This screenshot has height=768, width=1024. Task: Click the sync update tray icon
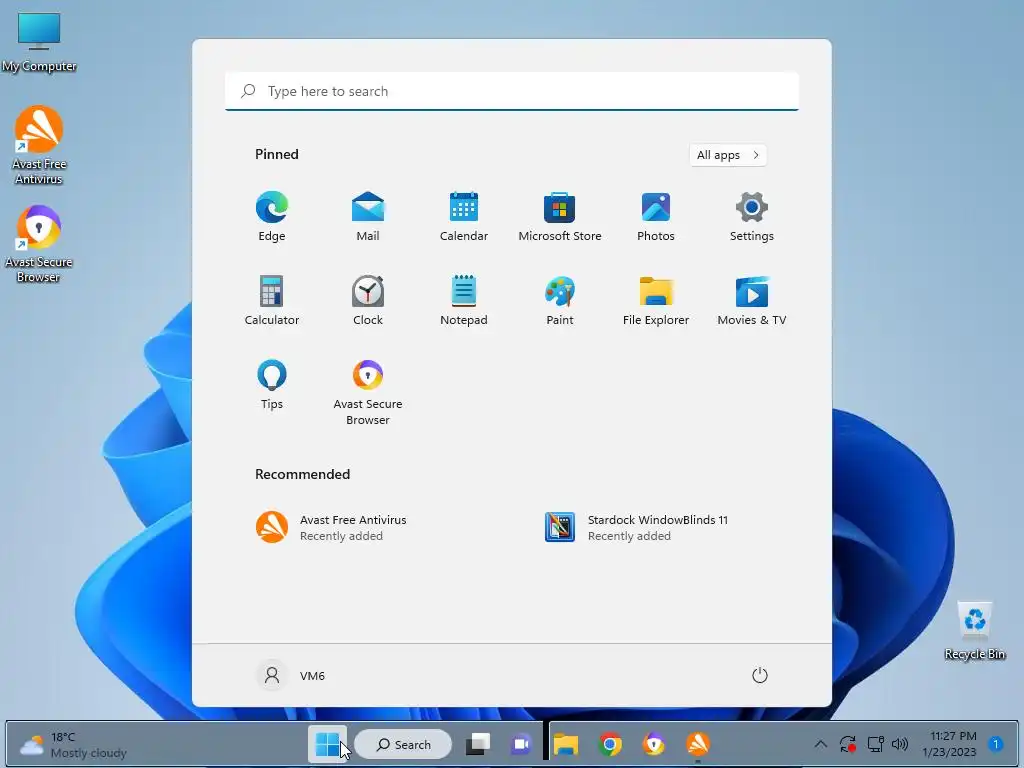pos(848,744)
